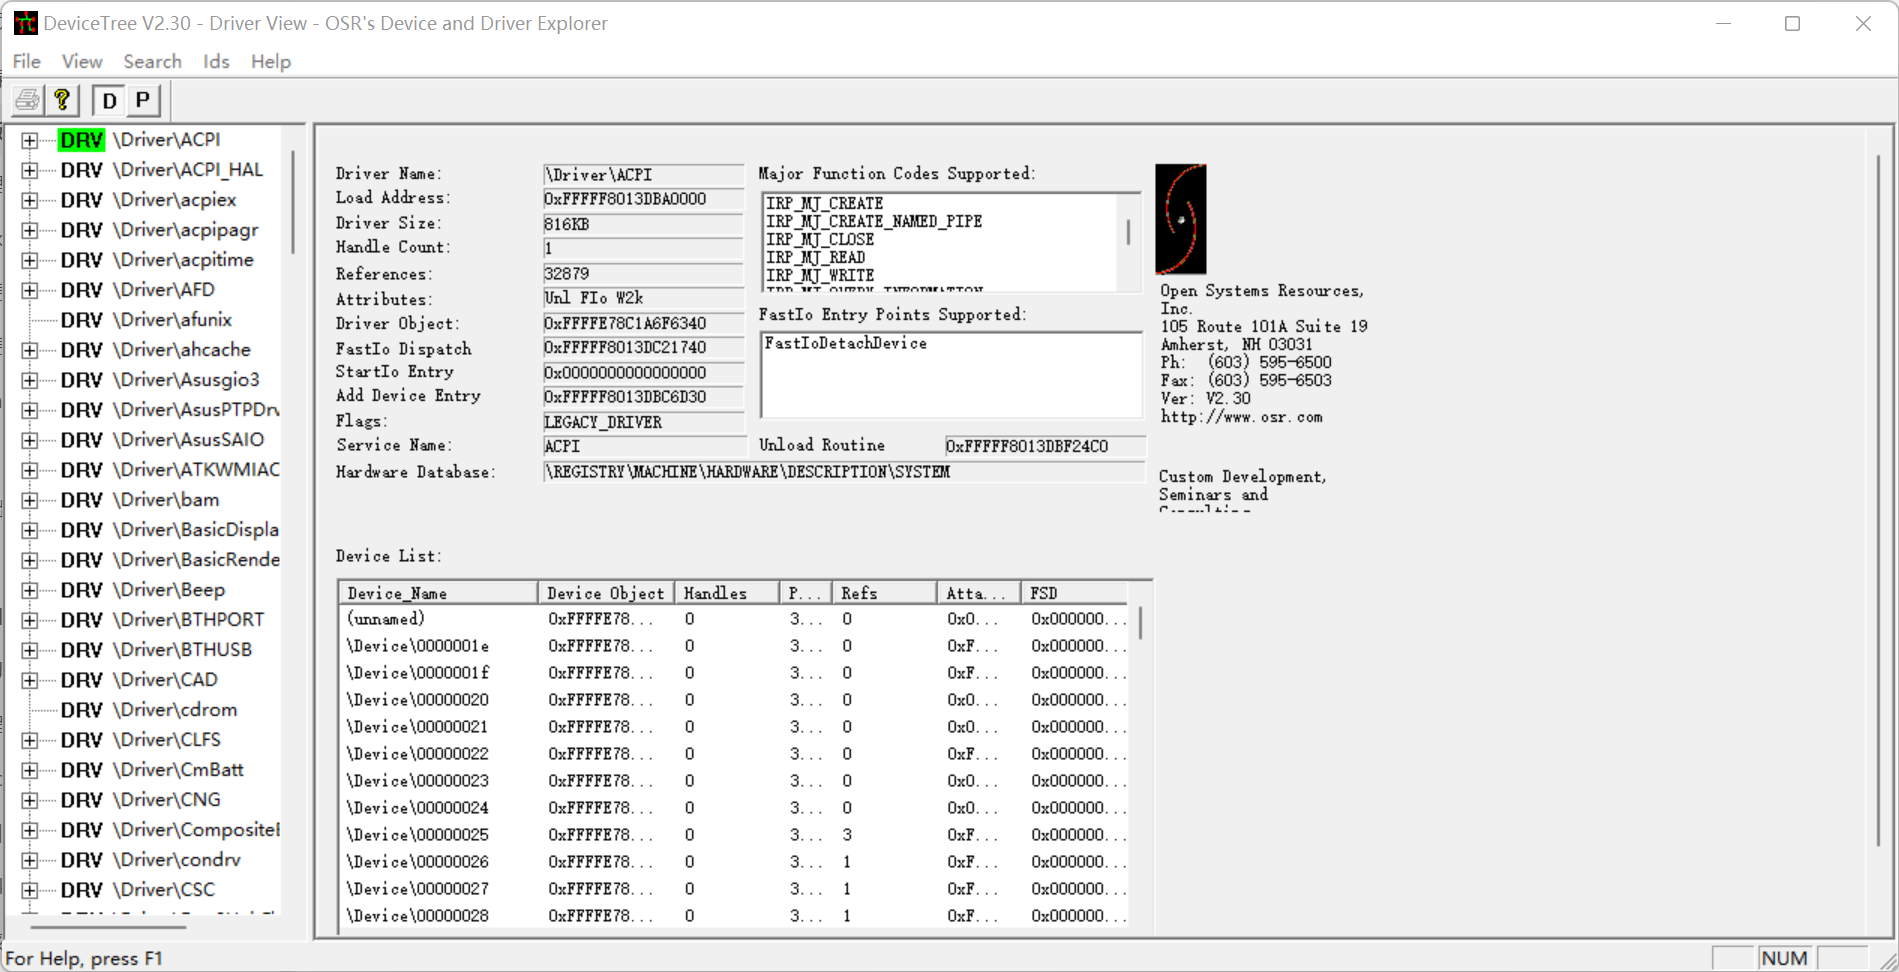Click the DRV icon beside \Driver\cdrom
This screenshot has width=1899, height=972.
coord(81,710)
